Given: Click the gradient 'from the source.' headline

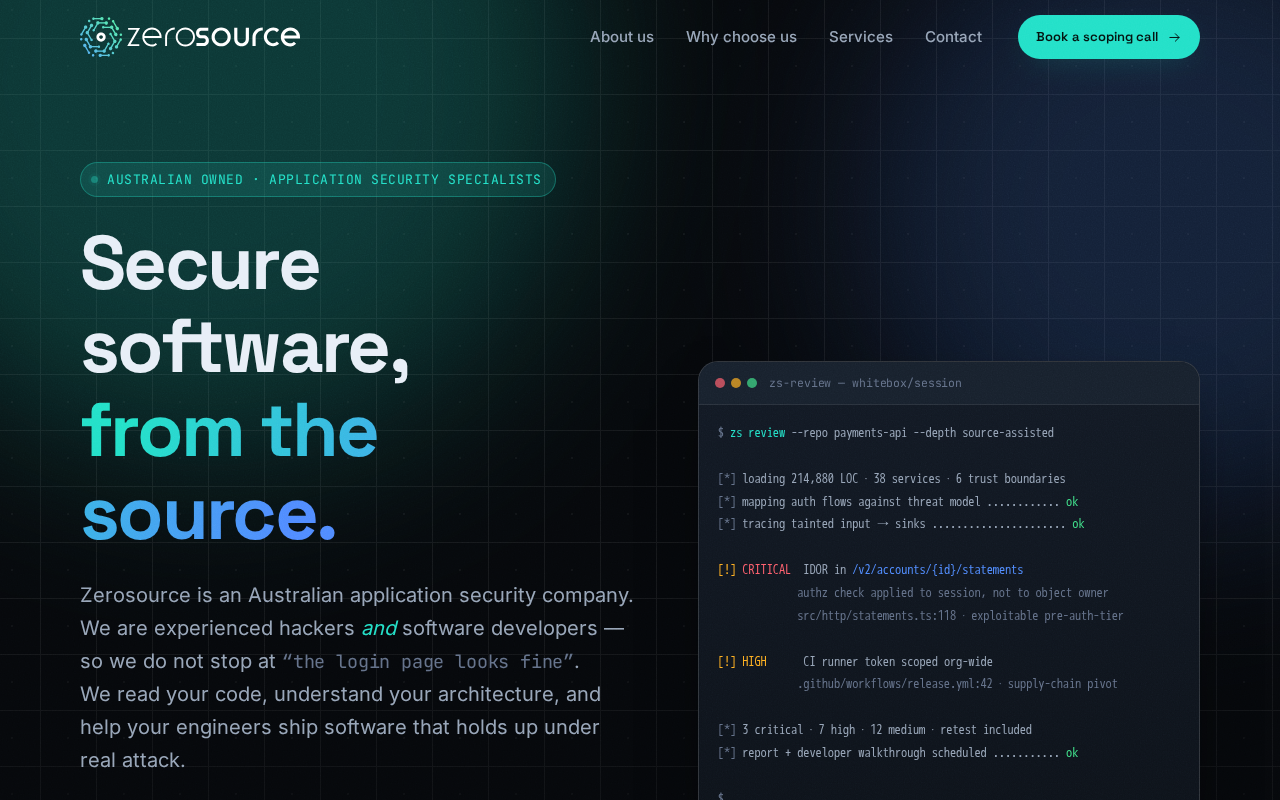Looking at the screenshot, I should (229, 472).
